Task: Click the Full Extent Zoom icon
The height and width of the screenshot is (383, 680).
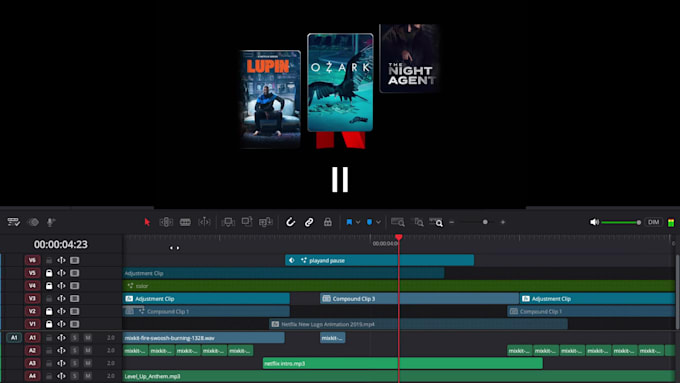Action: (398, 222)
